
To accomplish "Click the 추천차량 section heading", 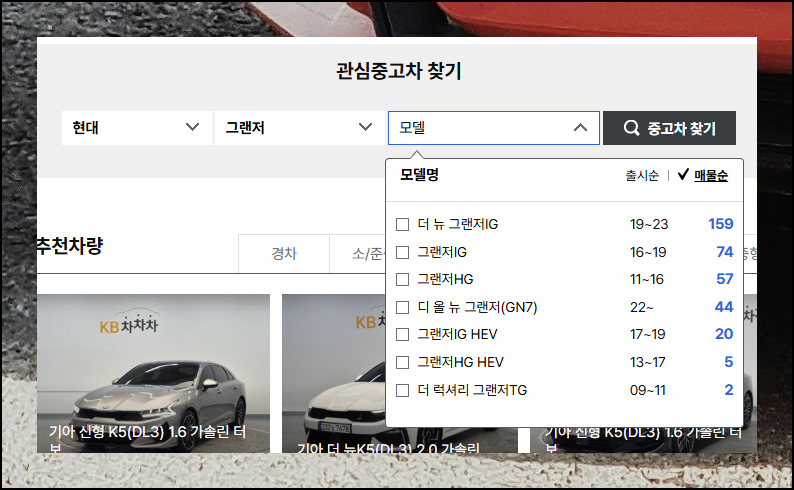I will [x=70, y=246].
